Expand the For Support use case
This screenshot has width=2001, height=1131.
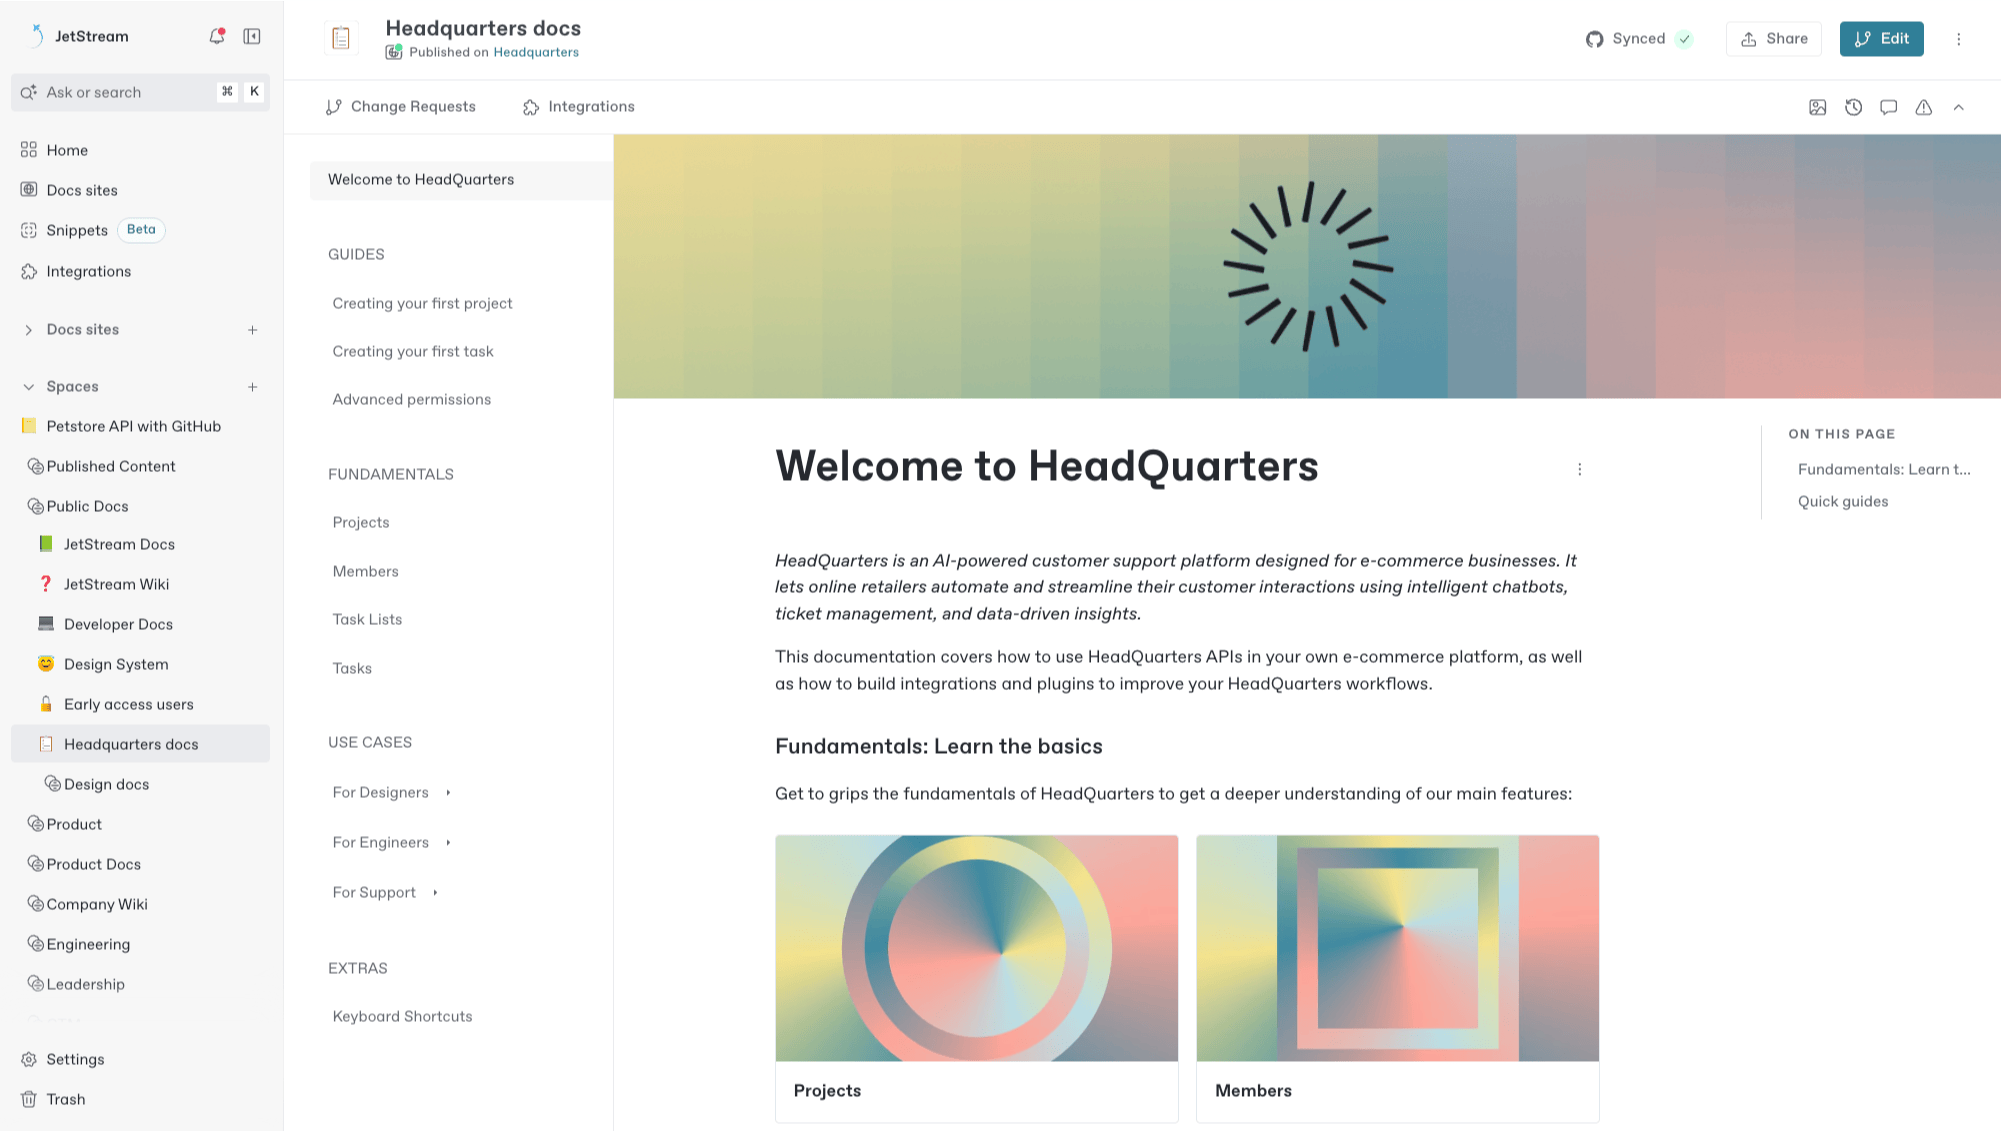(436, 892)
